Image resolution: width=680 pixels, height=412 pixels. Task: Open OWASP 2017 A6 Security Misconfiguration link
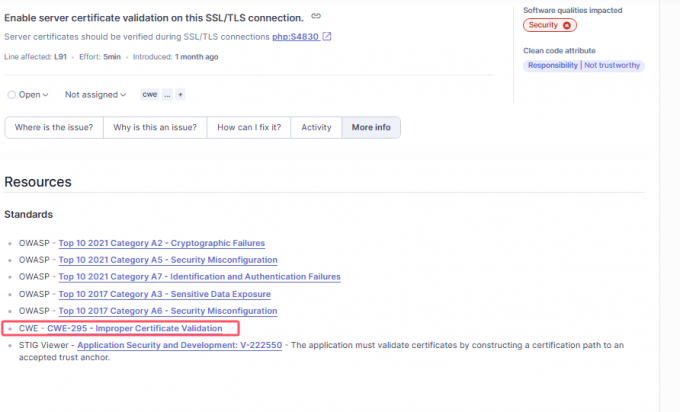pyautogui.click(x=168, y=311)
